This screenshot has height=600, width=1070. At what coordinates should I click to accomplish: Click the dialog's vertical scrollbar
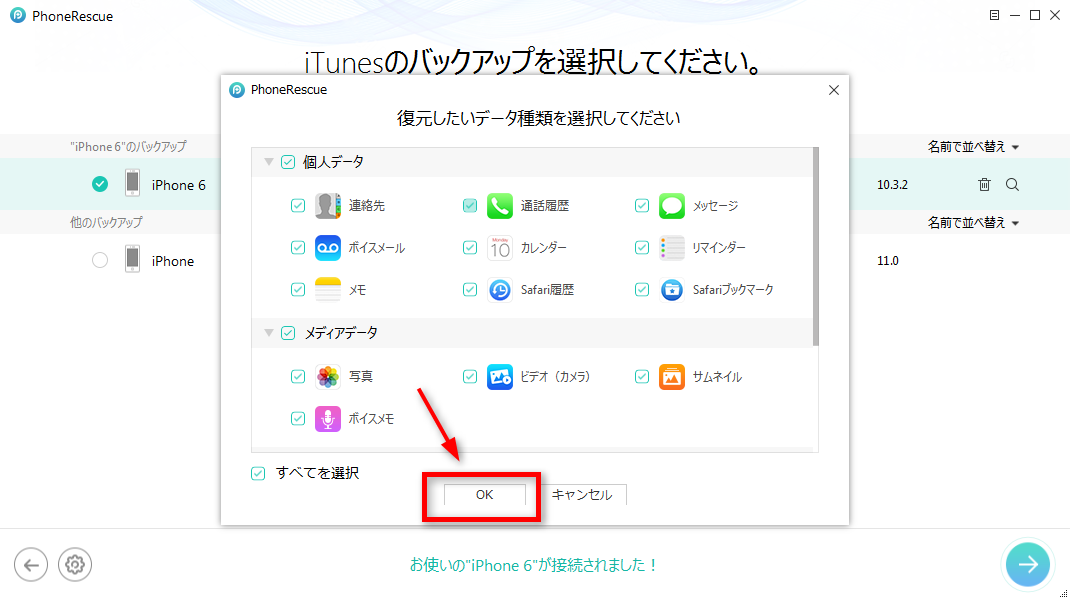815,246
